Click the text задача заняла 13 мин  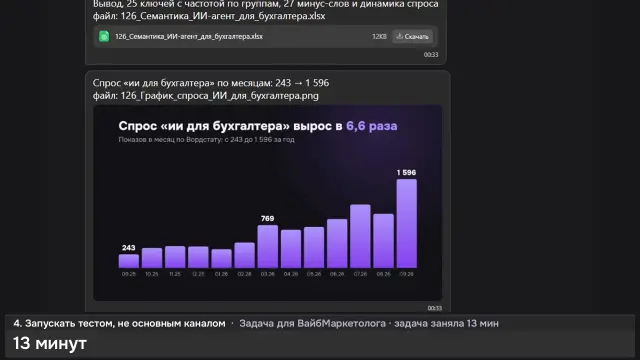[447, 323]
